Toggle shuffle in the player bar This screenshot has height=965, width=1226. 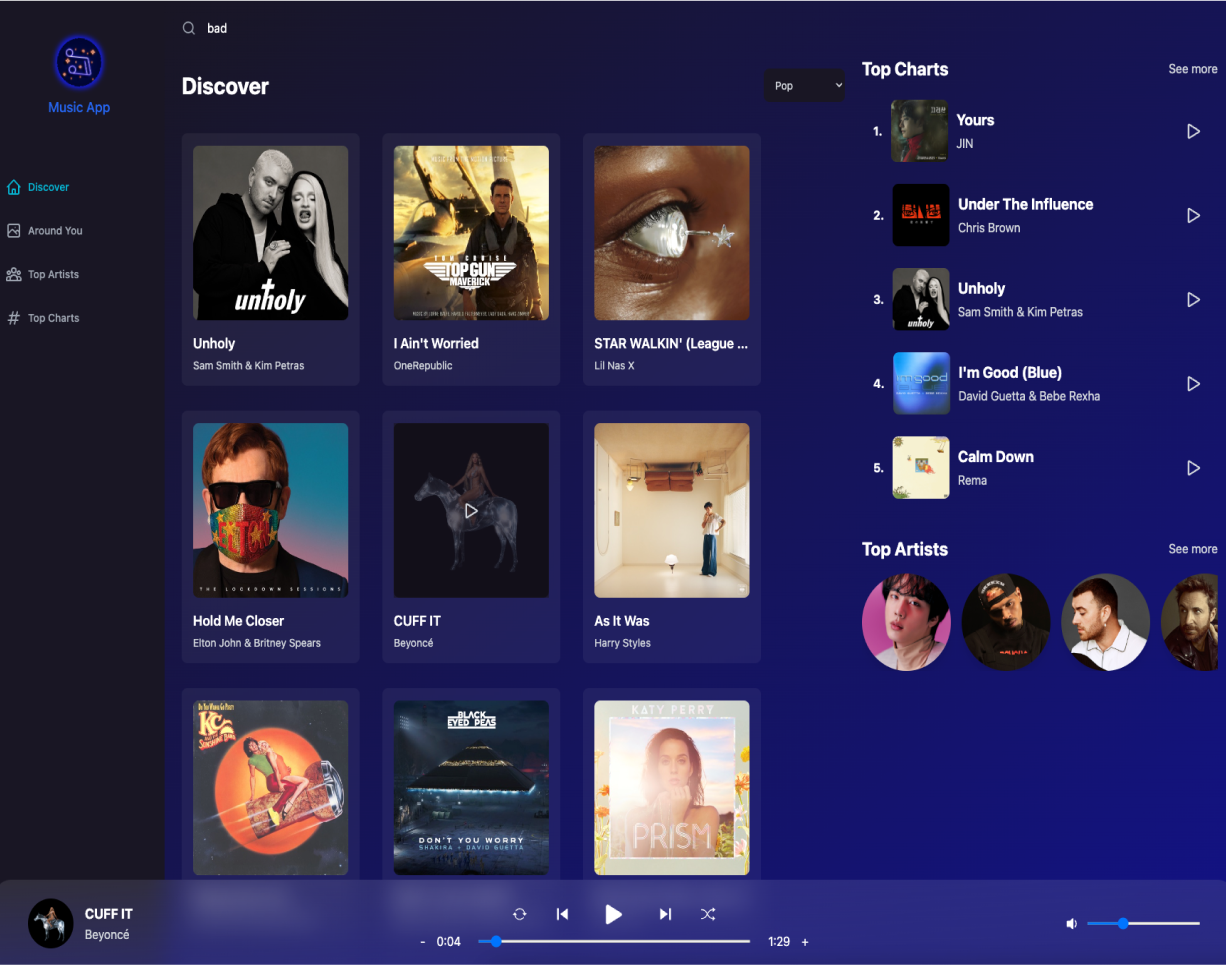coord(708,914)
